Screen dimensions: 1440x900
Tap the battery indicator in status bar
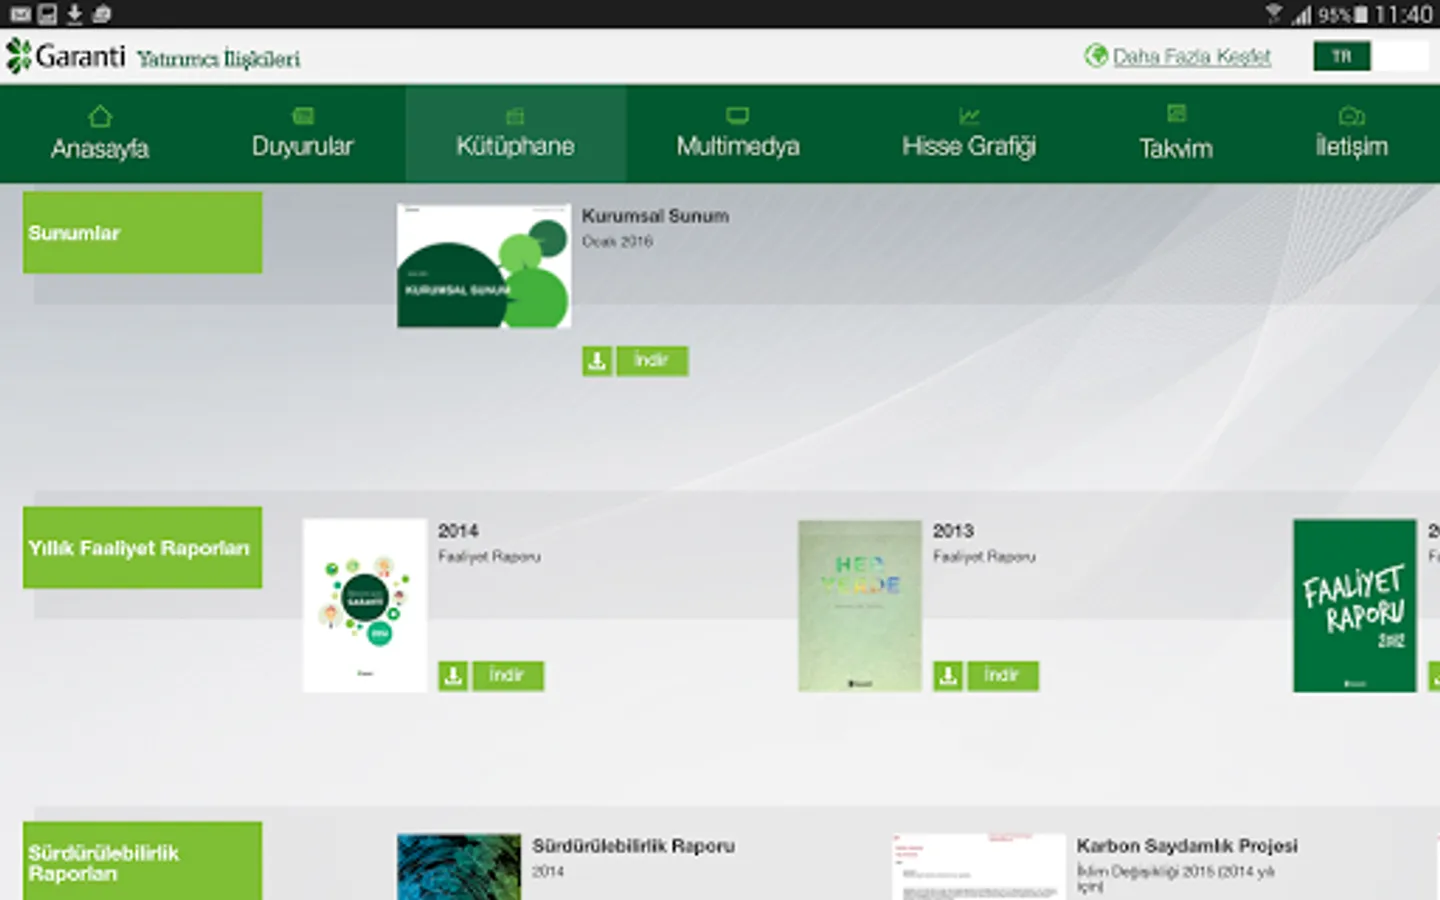point(1360,14)
